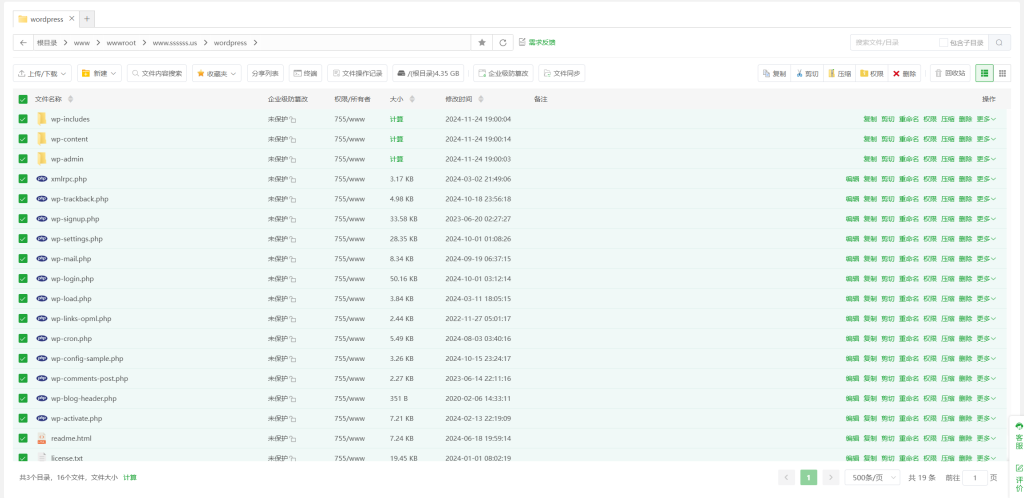Screen dimensions: 1024x498
Task: Go to www.ssssss.us in the breadcrumb
Action: pyautogui.click(x=175, y=42)
